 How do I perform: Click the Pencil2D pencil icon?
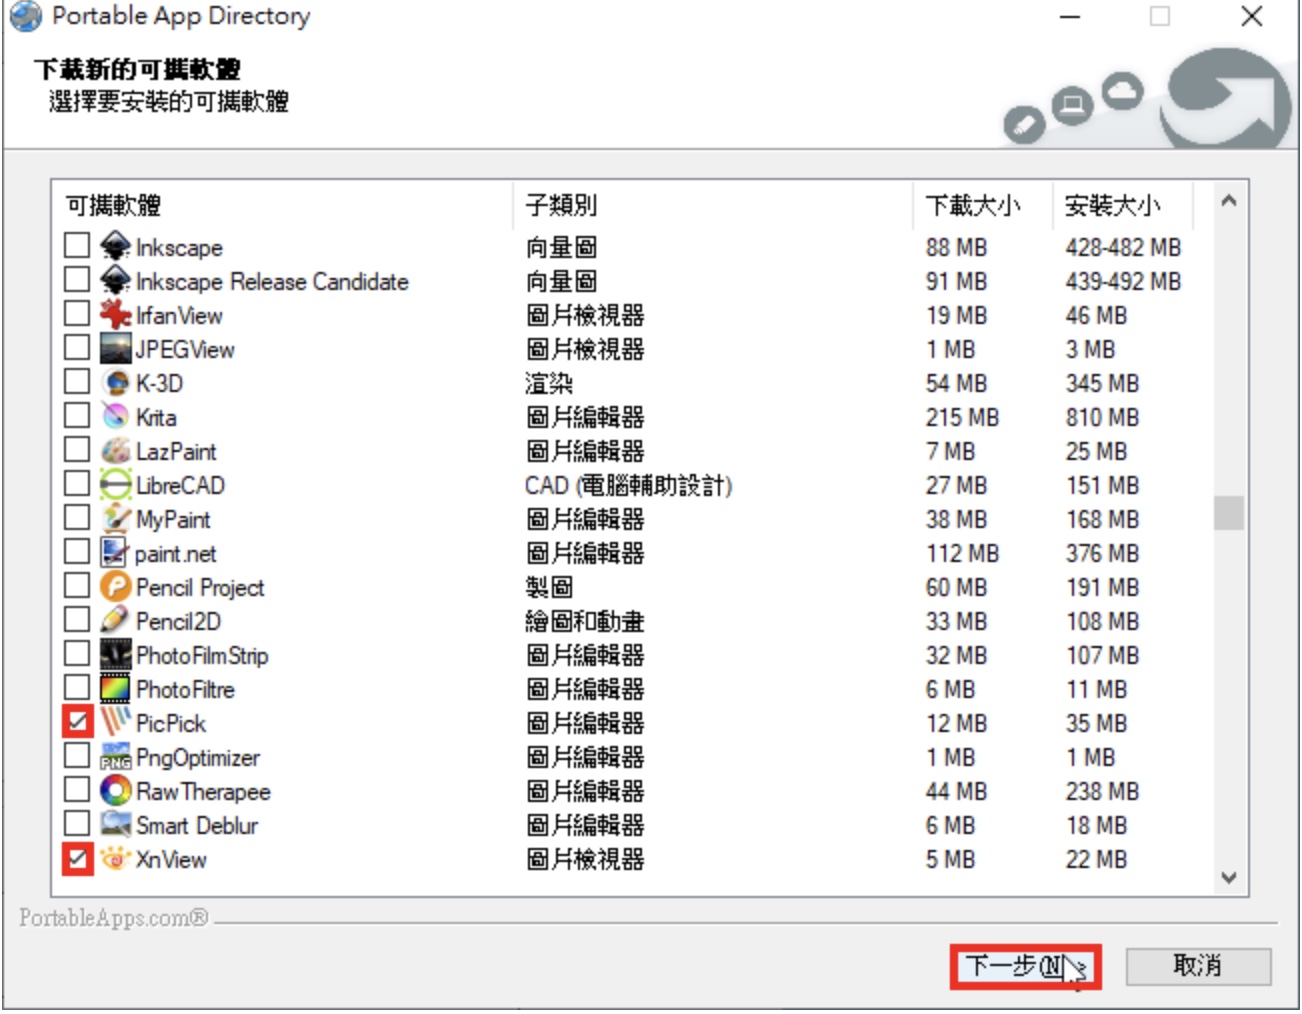pyautogui.click(x=115, y=620)
